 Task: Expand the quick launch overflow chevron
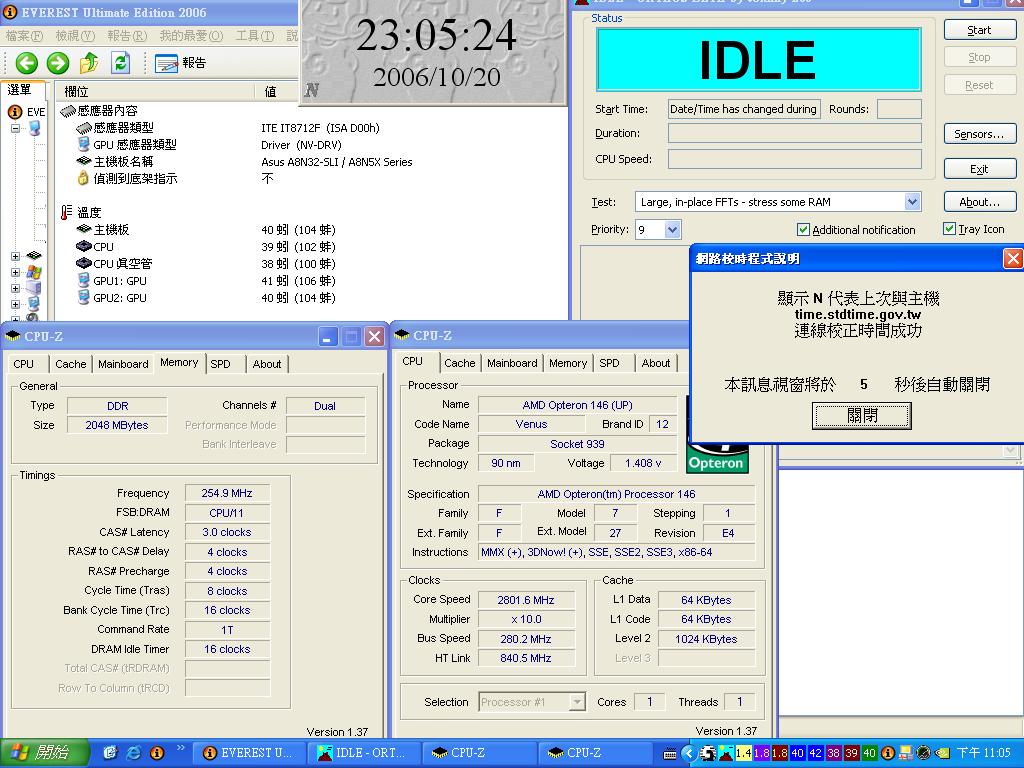[x=181, y=748]
